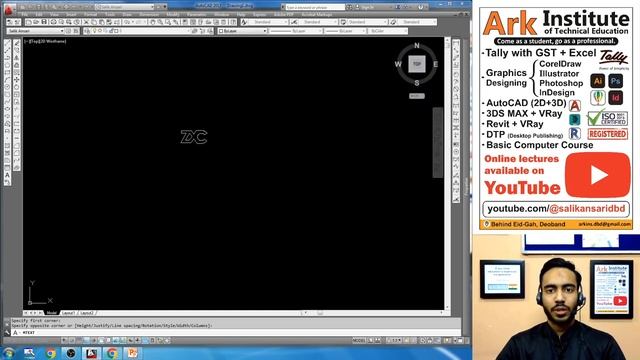Select the Ellipse draw tool

click(x=7, y=109)
